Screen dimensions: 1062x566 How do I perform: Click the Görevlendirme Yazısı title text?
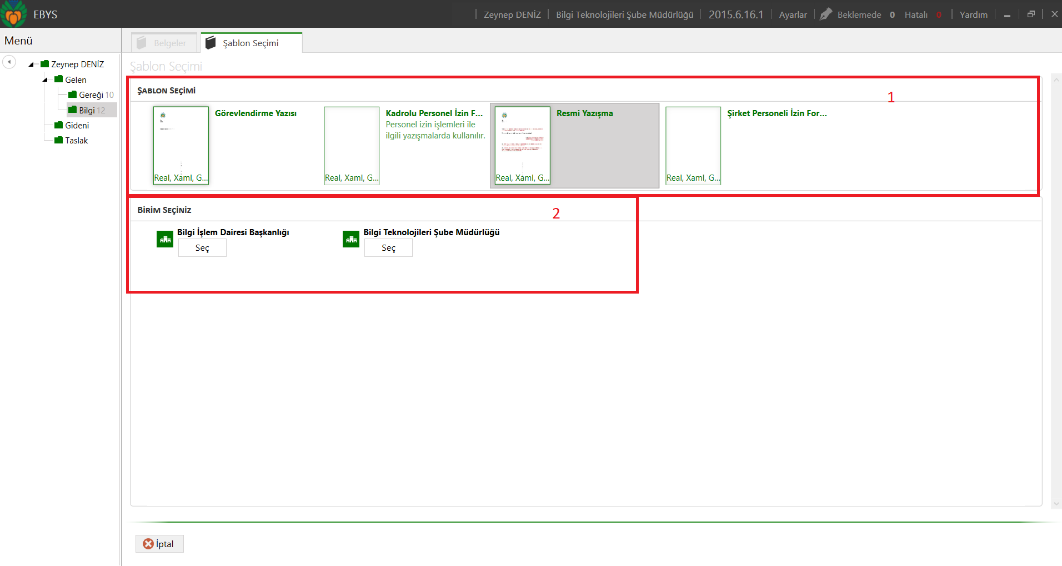point(255,113)
